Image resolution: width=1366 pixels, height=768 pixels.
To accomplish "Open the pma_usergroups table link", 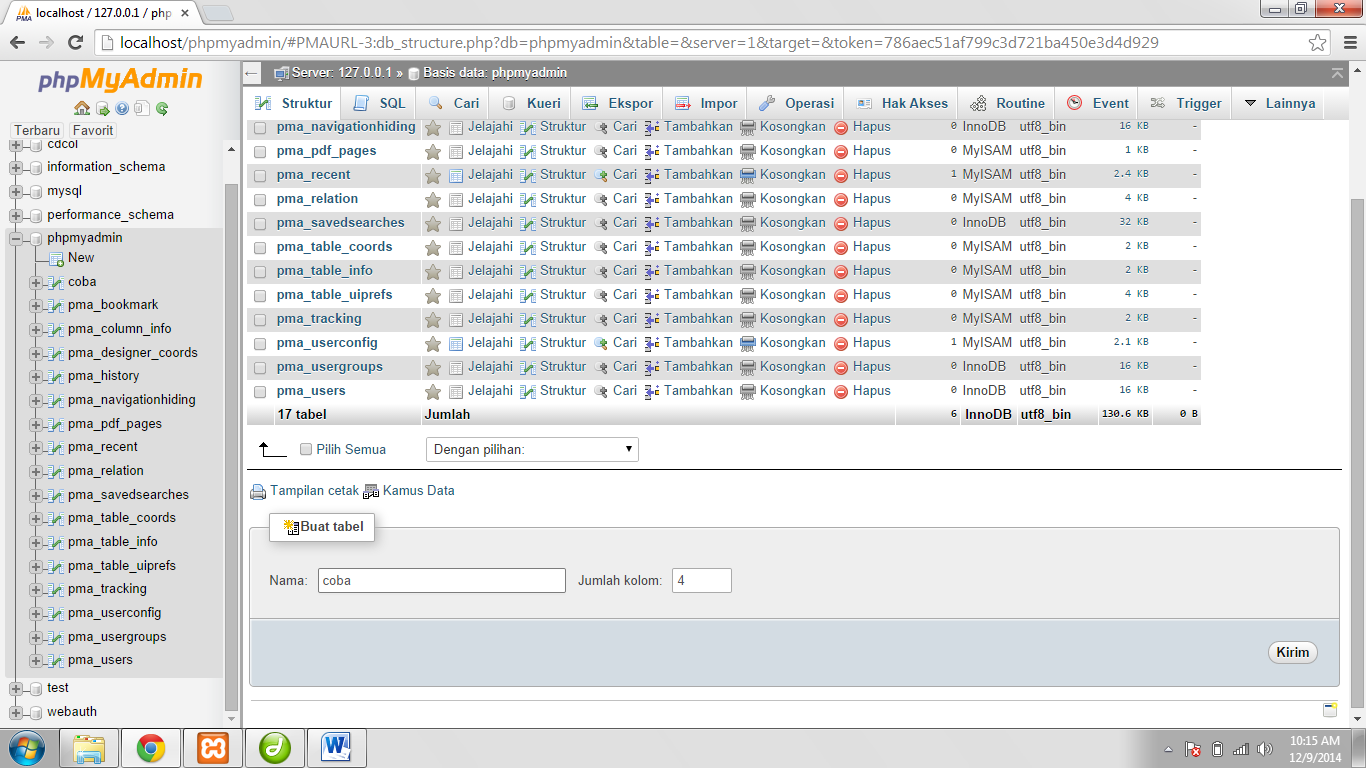I will tap(330, 367).
